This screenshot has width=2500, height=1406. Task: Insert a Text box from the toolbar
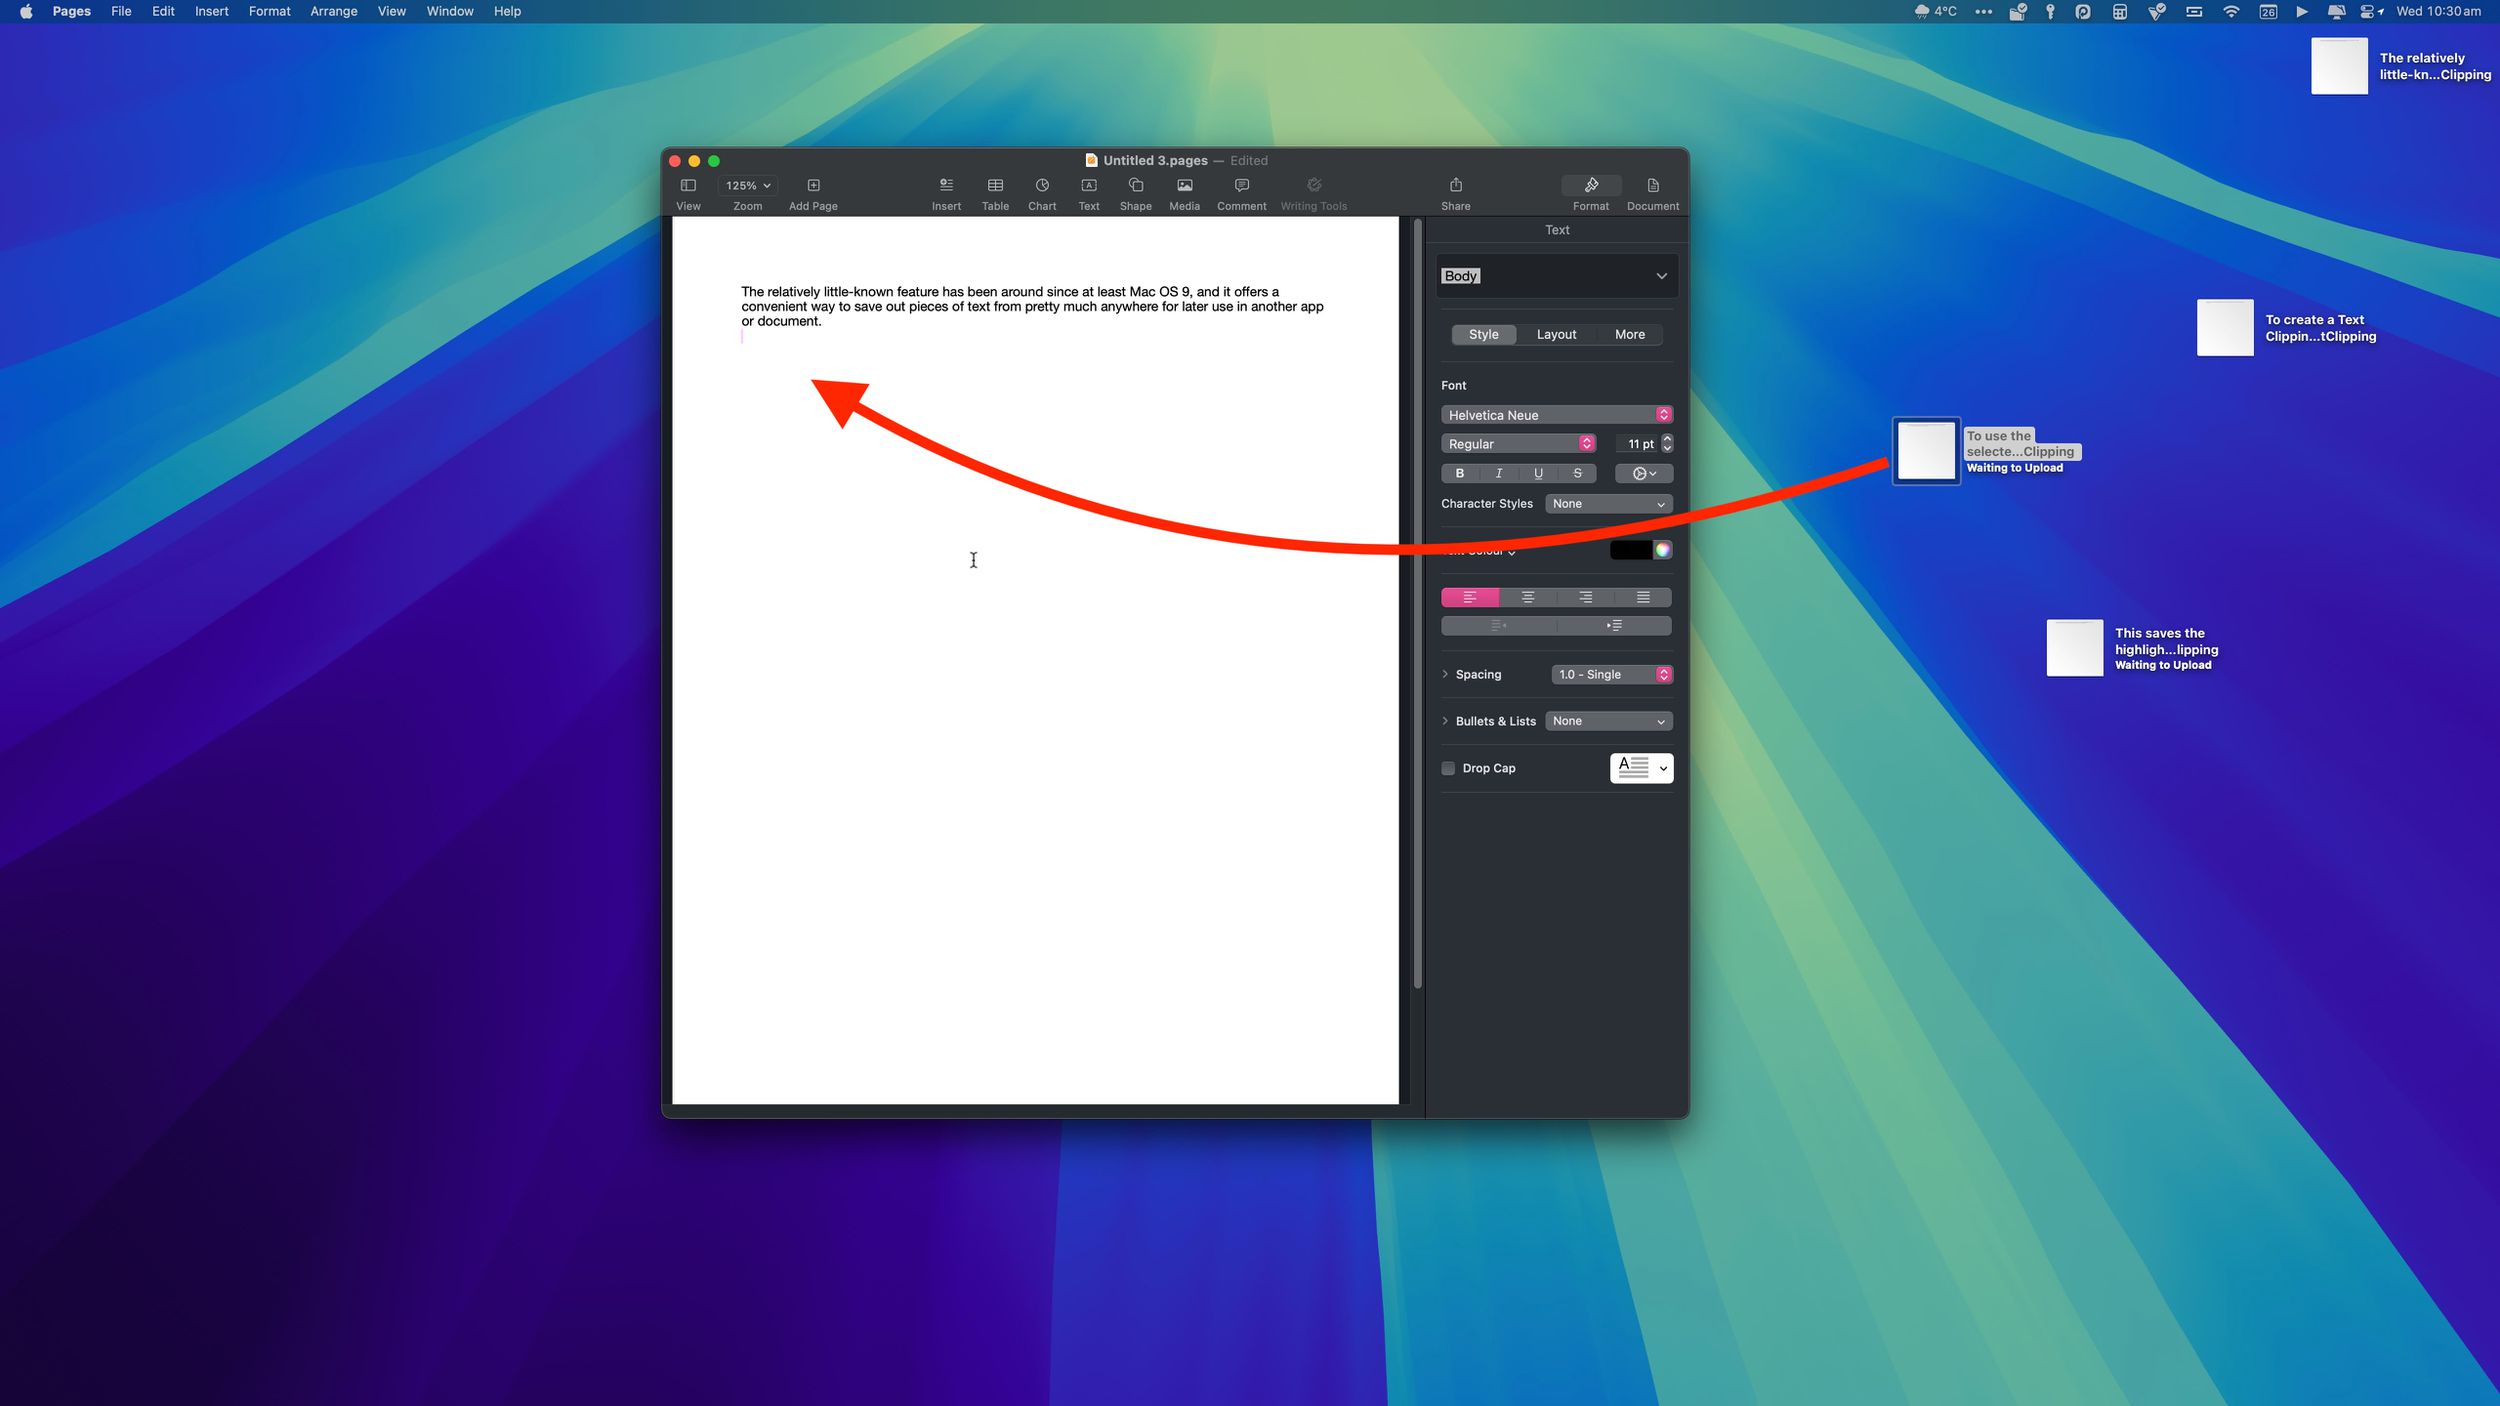1088,192
